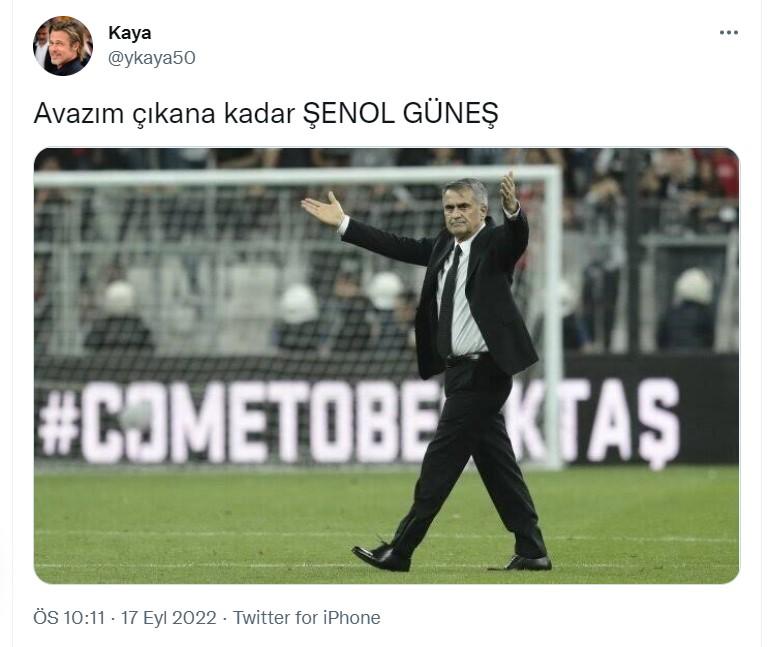Click the man's gray-haired head in photo

pos(465,206)
